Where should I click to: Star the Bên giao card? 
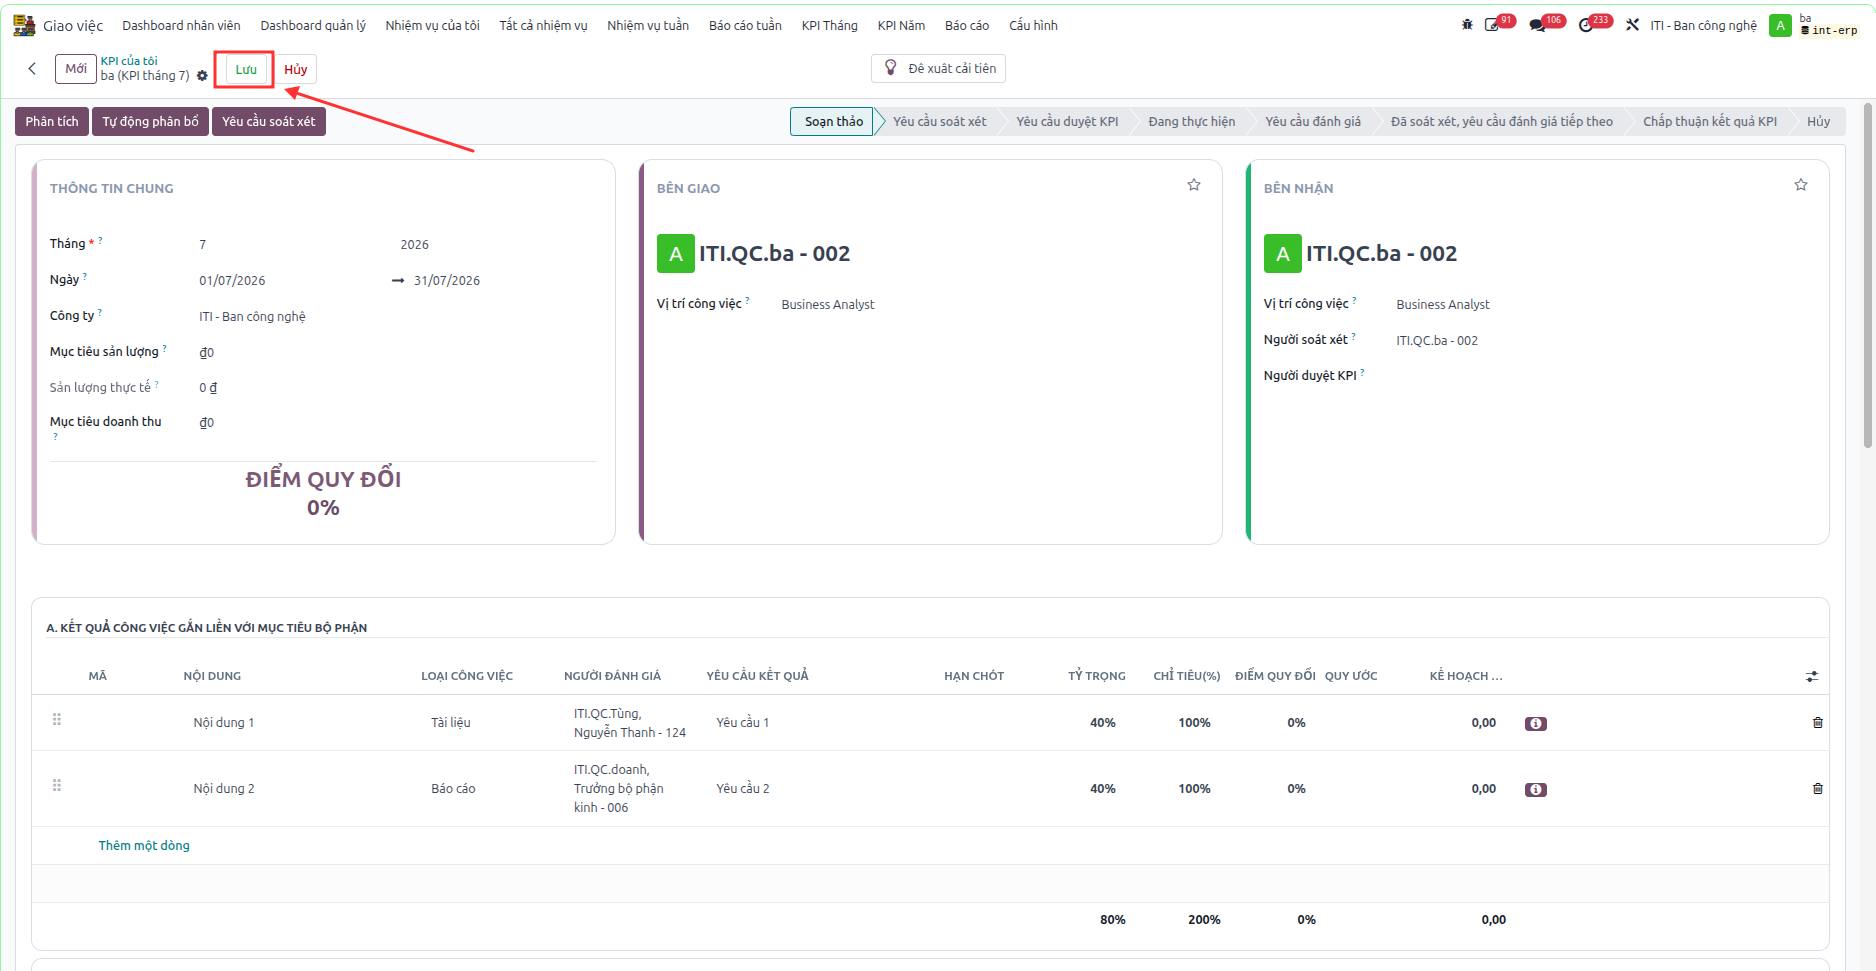click(1194, 185)
